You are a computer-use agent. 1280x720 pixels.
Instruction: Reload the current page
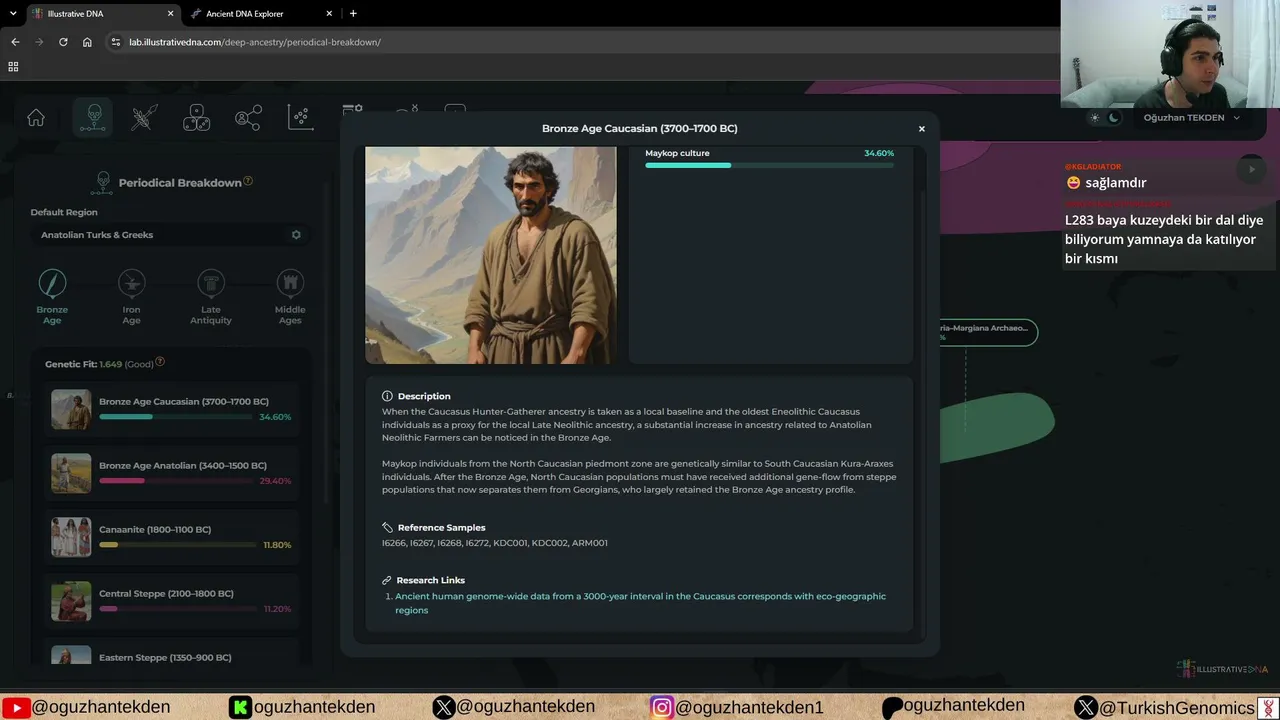63,42
